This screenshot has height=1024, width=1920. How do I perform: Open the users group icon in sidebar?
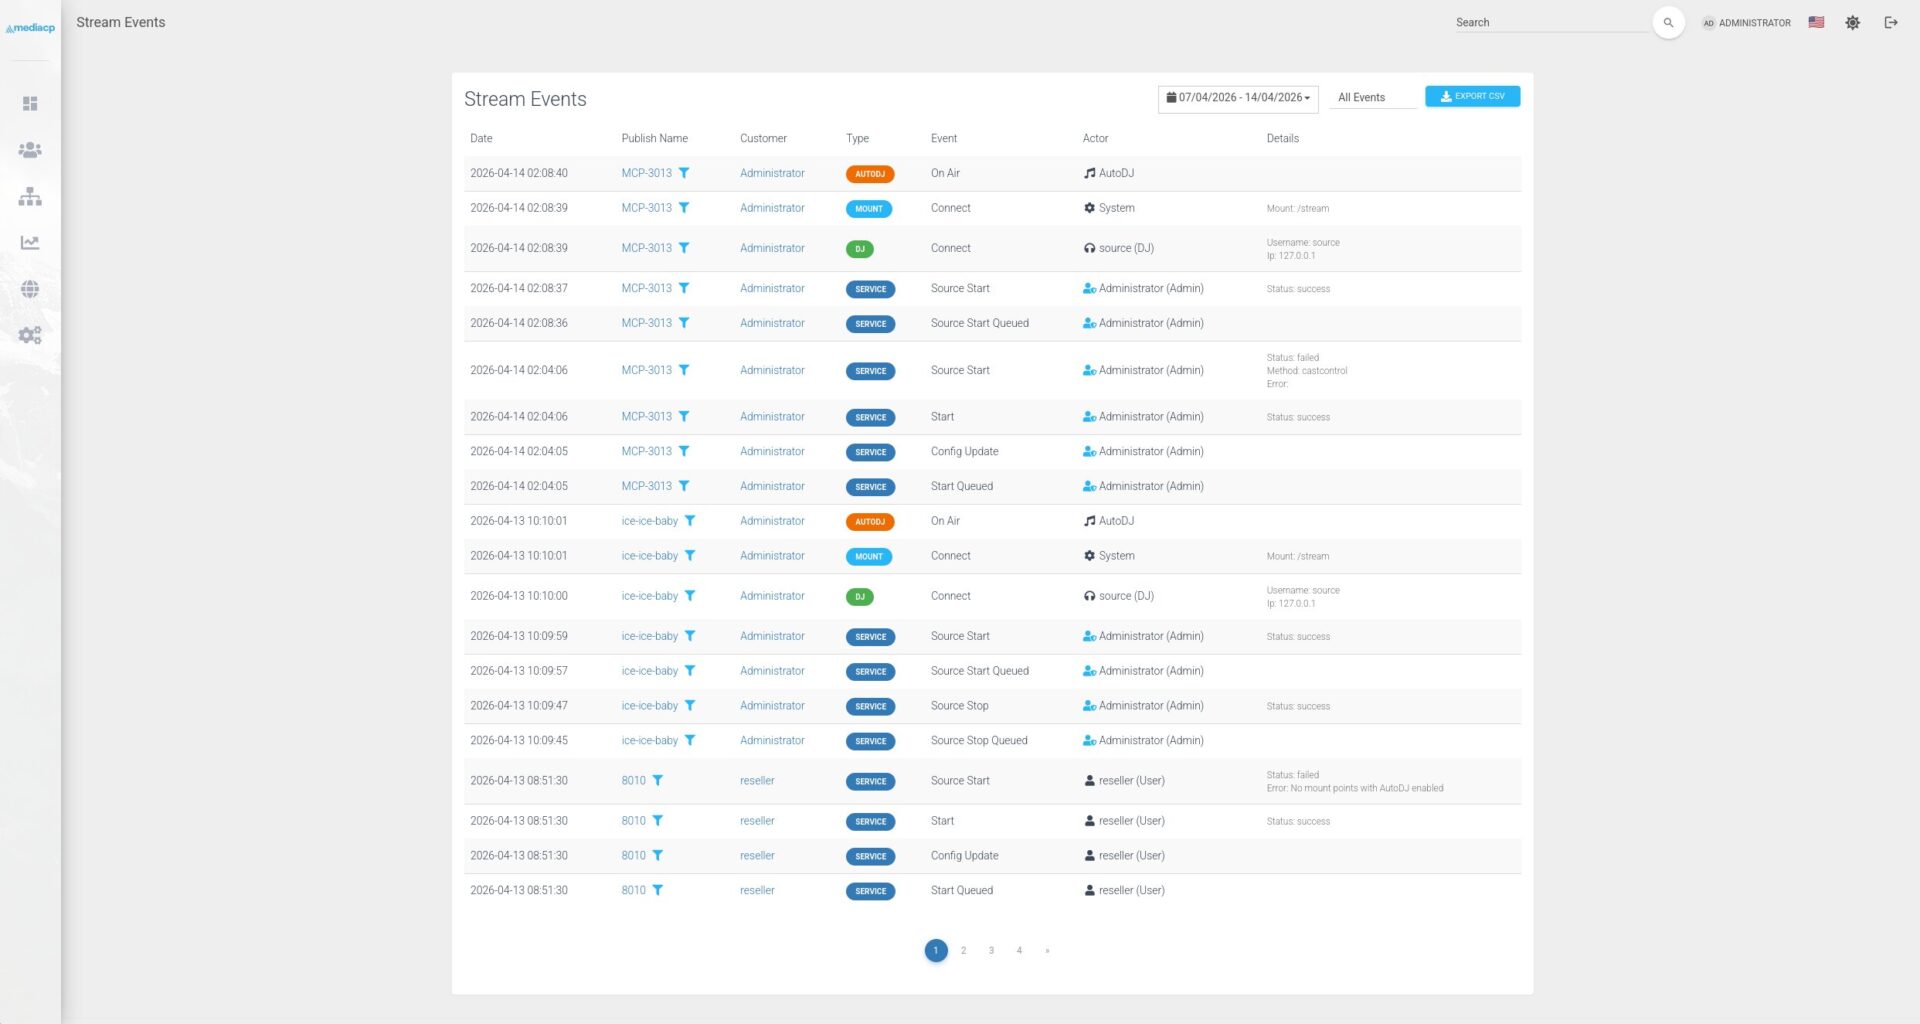[30, 150]
